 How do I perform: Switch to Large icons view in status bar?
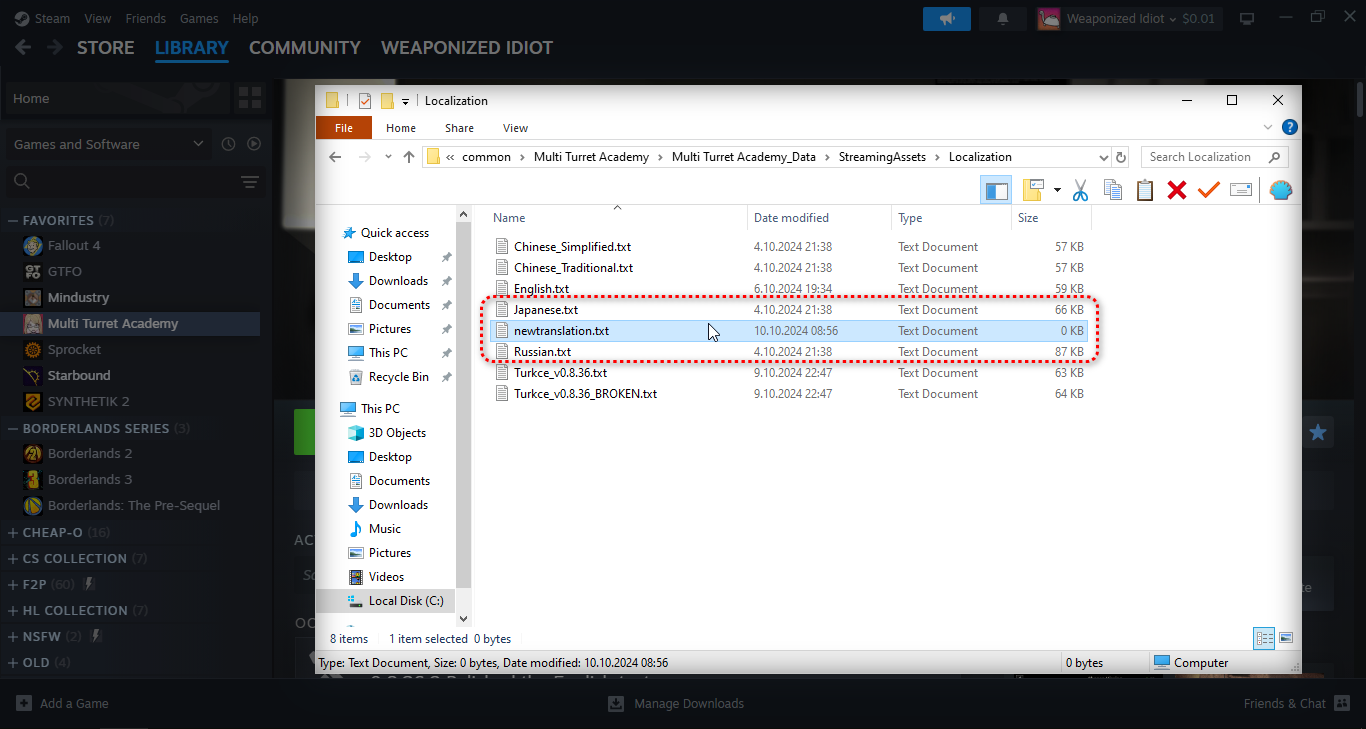point(1286,638)
